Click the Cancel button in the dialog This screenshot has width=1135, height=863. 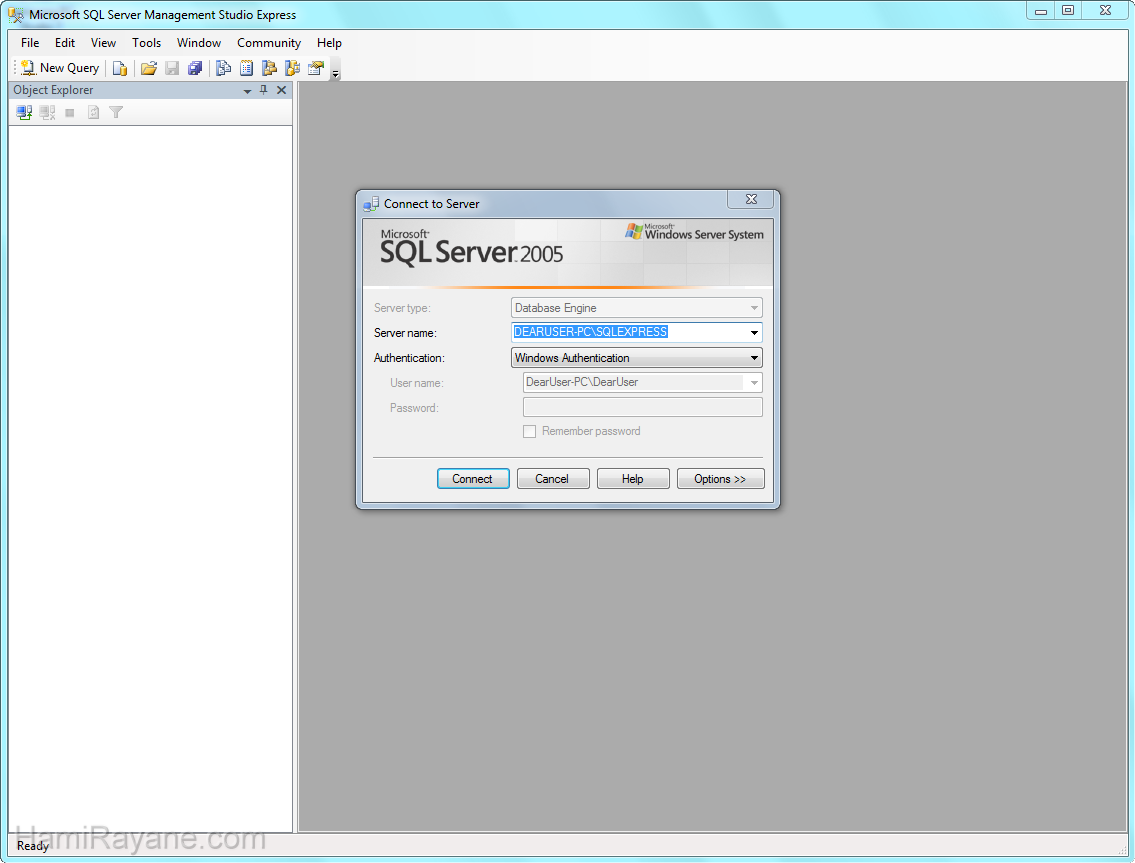coord(553,479)
